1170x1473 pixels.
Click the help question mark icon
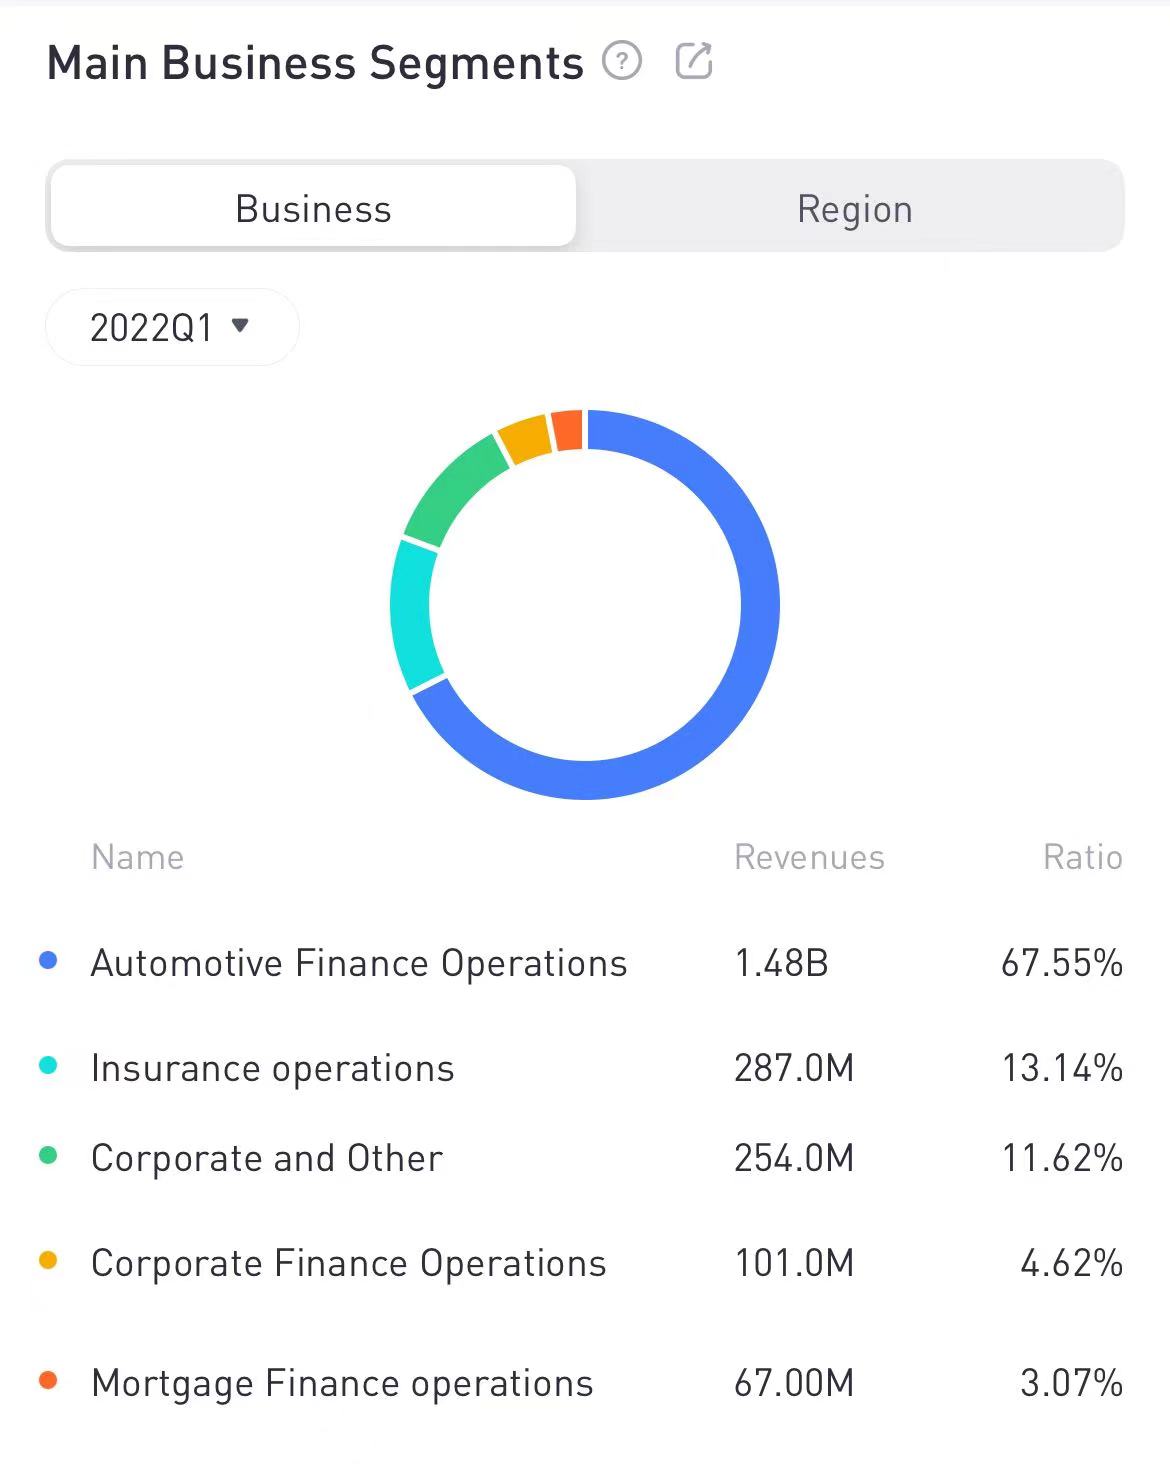click(x=622, y=62)
